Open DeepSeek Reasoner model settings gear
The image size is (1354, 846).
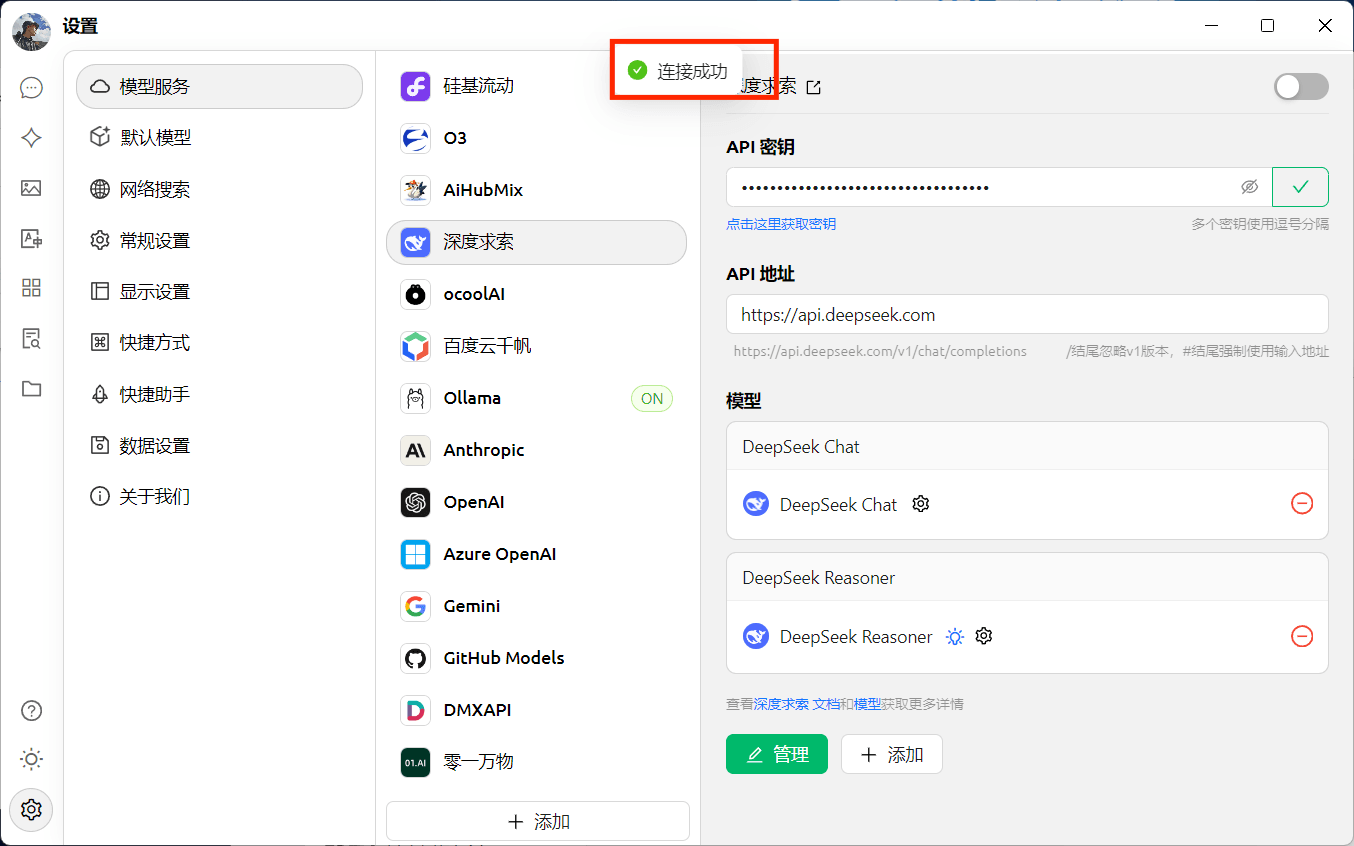[984, 636]
